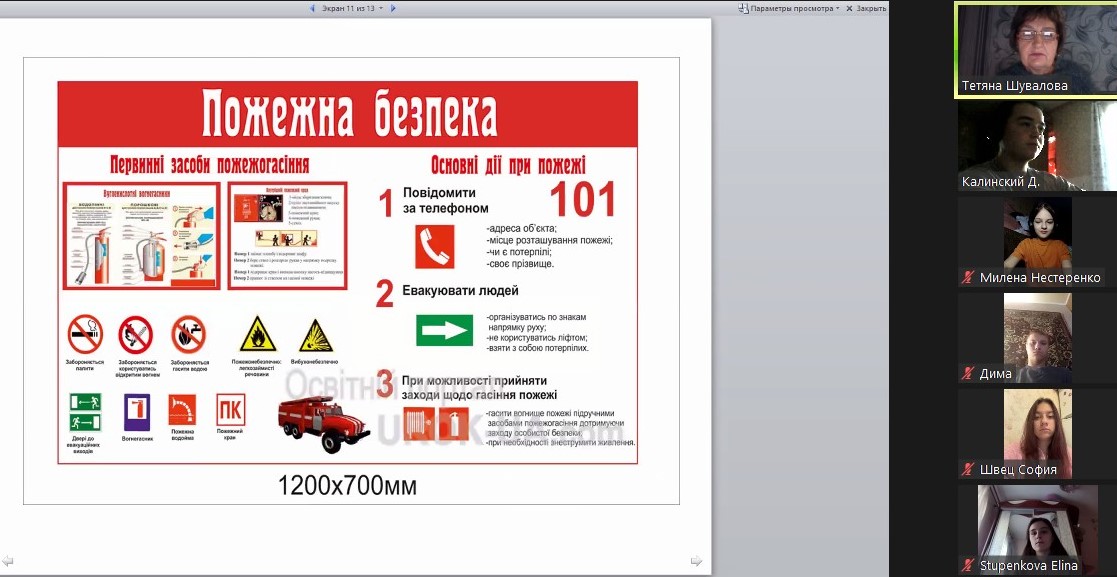Click the page-forward arrow at bottom right

pos(696,560)
